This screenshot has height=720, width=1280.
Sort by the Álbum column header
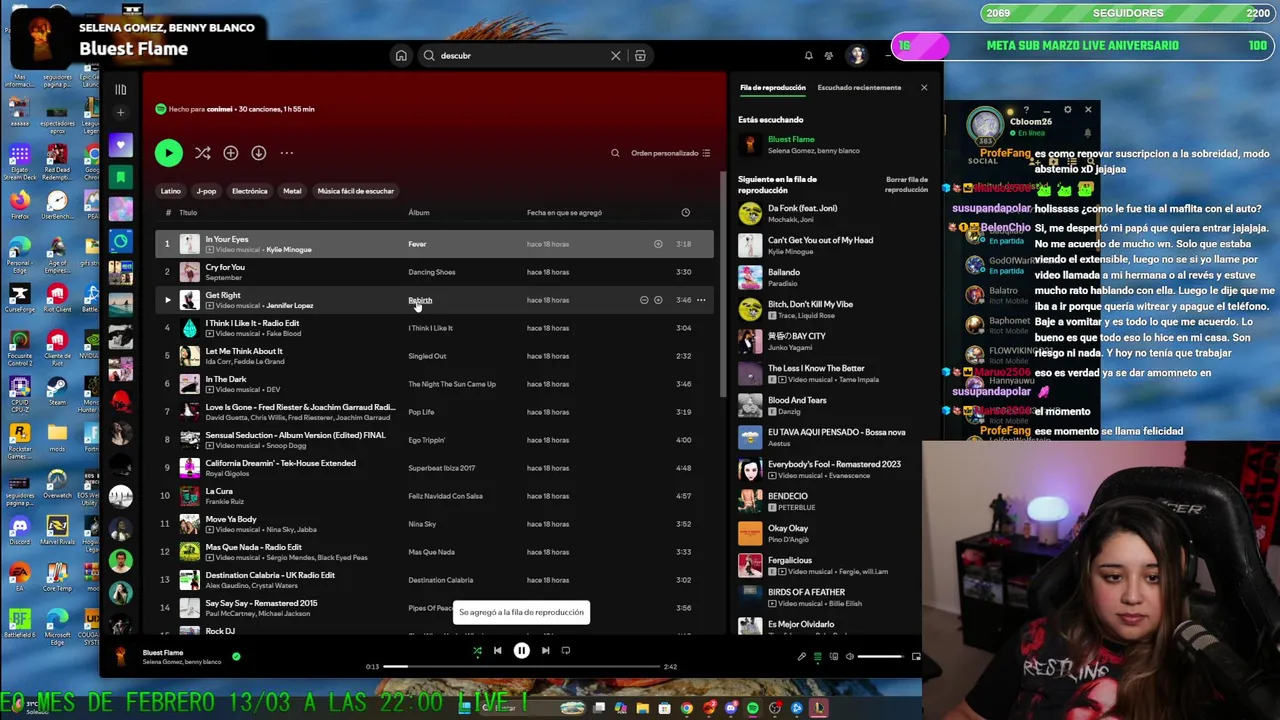click(418, 212)
